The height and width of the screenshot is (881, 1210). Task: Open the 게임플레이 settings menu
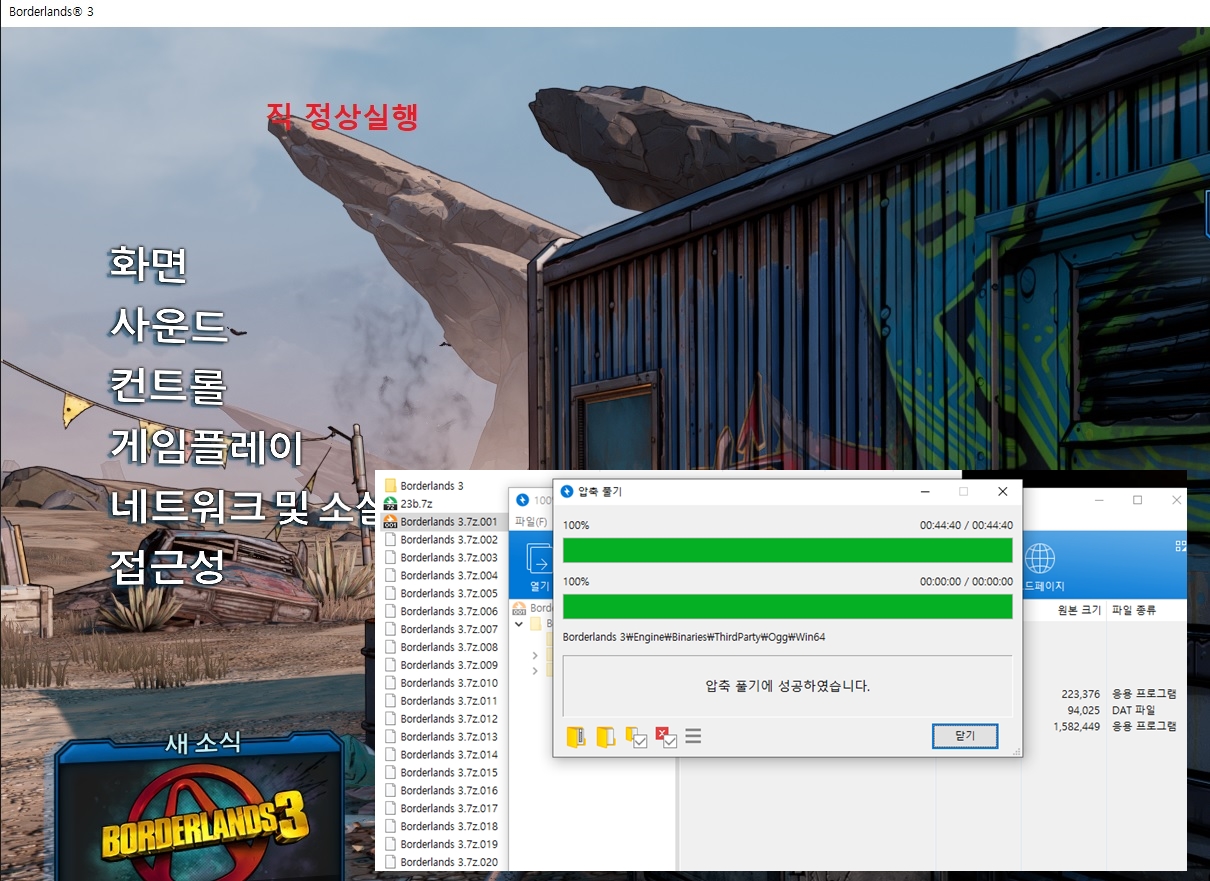(x=206, y=447)
